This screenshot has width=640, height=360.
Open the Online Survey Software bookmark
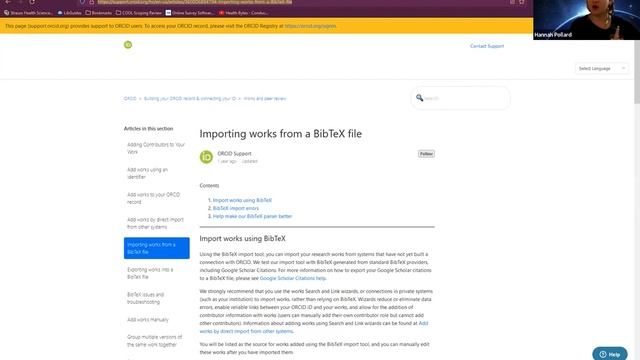pos(190,13)
